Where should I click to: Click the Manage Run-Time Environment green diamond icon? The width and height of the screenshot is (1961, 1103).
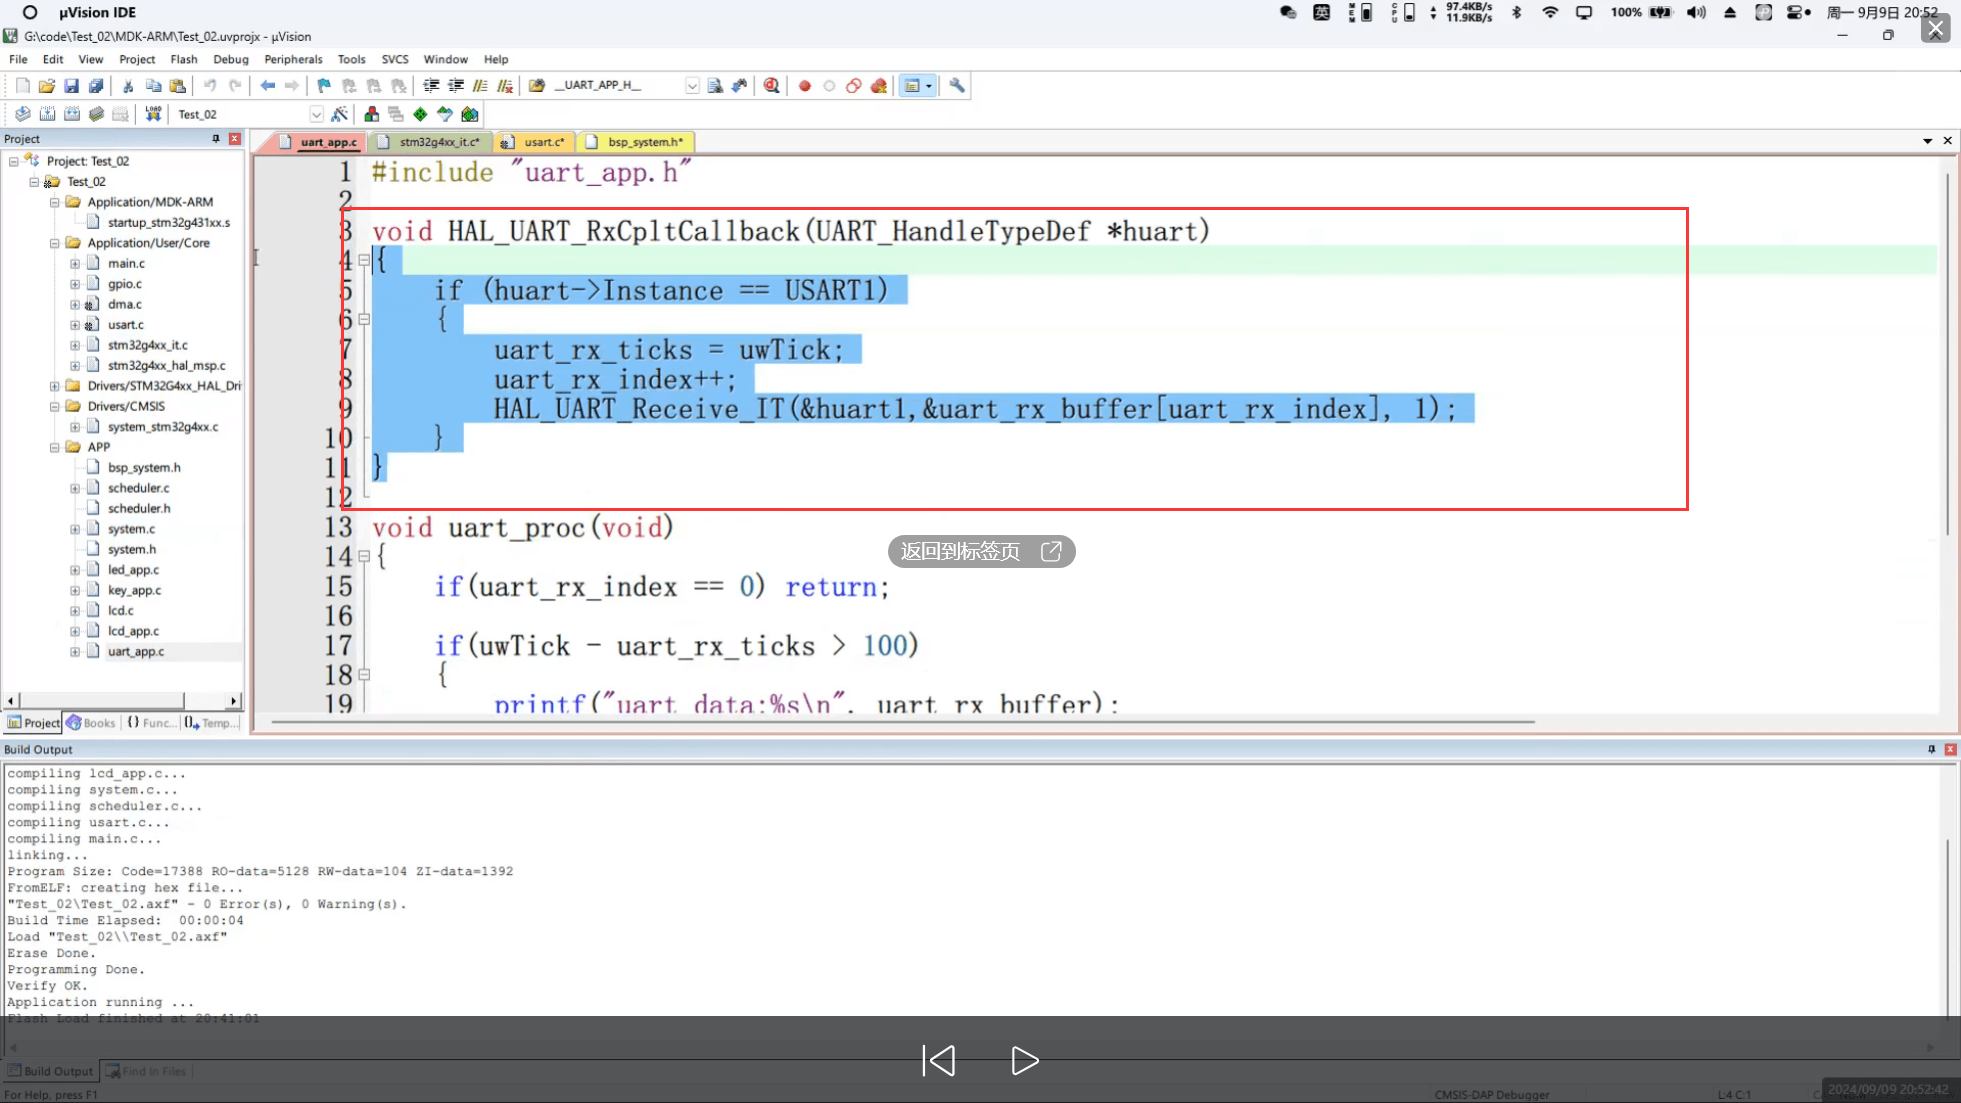[420, 114]
